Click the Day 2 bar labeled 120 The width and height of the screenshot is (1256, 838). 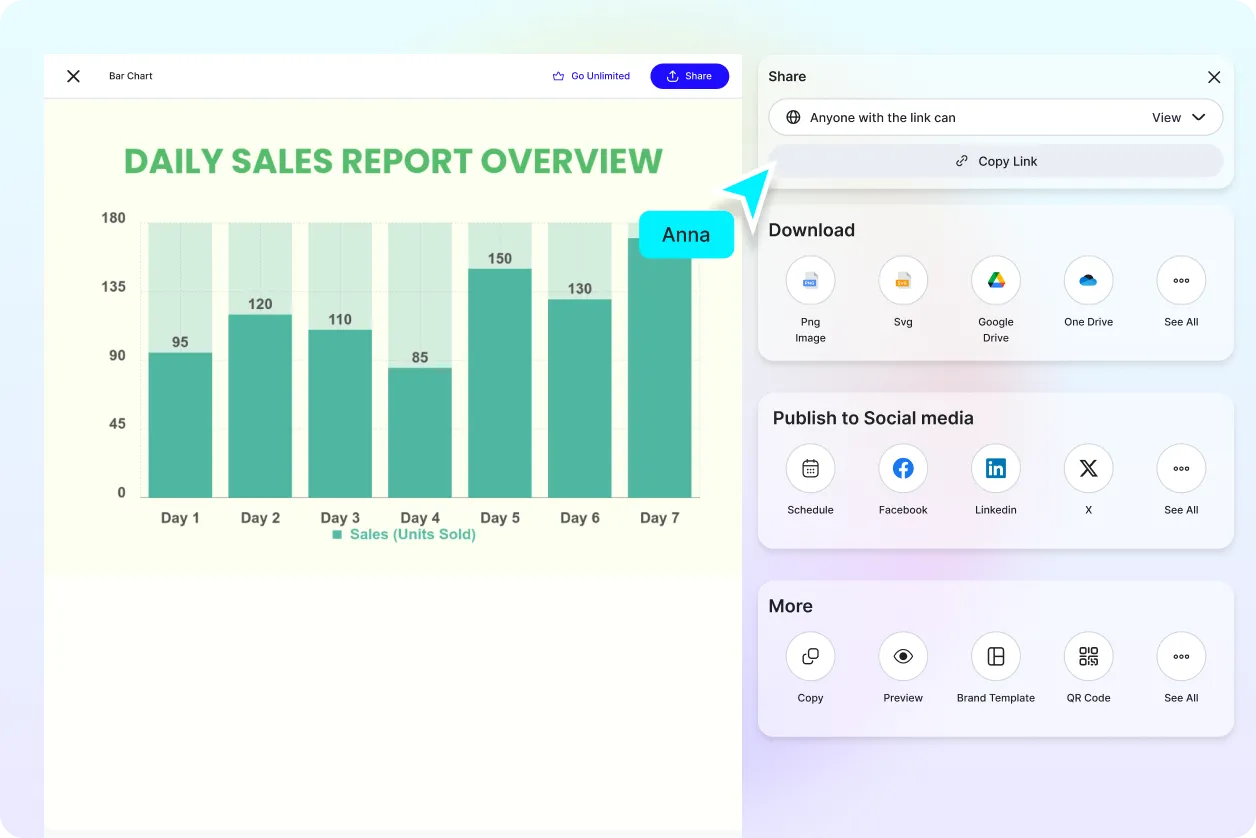[260, 406]
